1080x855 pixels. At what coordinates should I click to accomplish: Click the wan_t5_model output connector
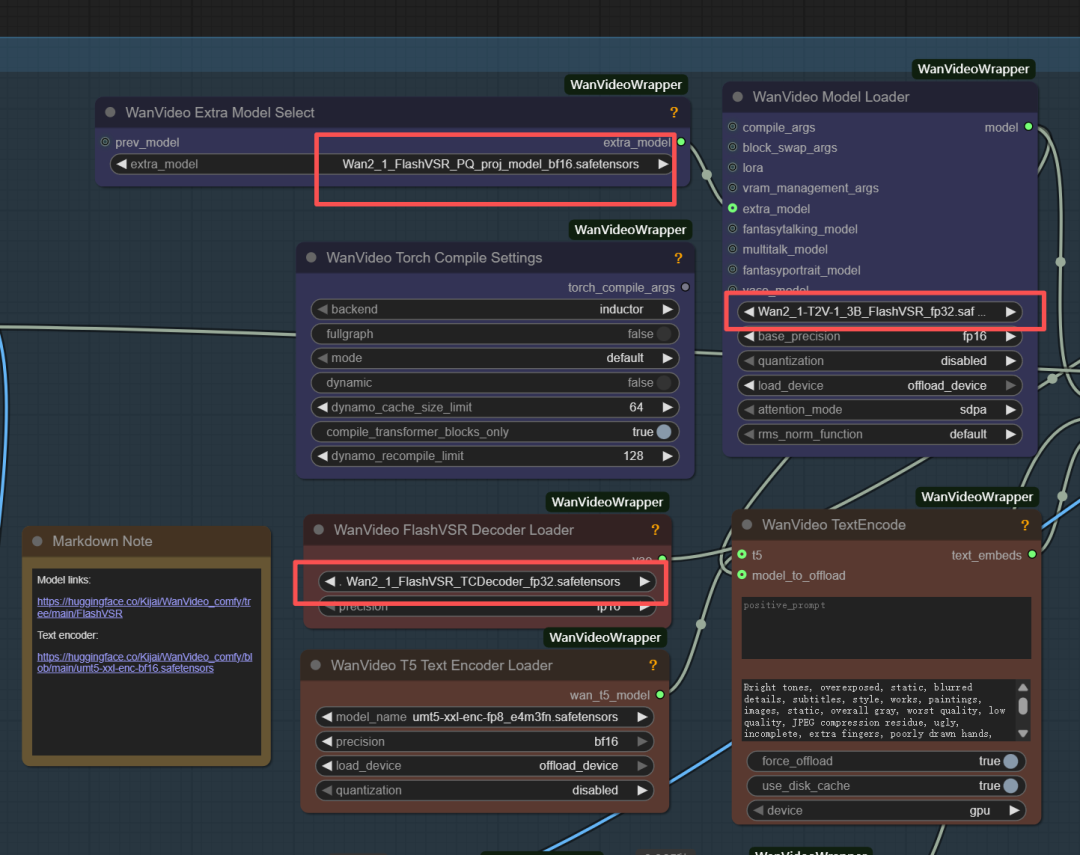[660, 695]
